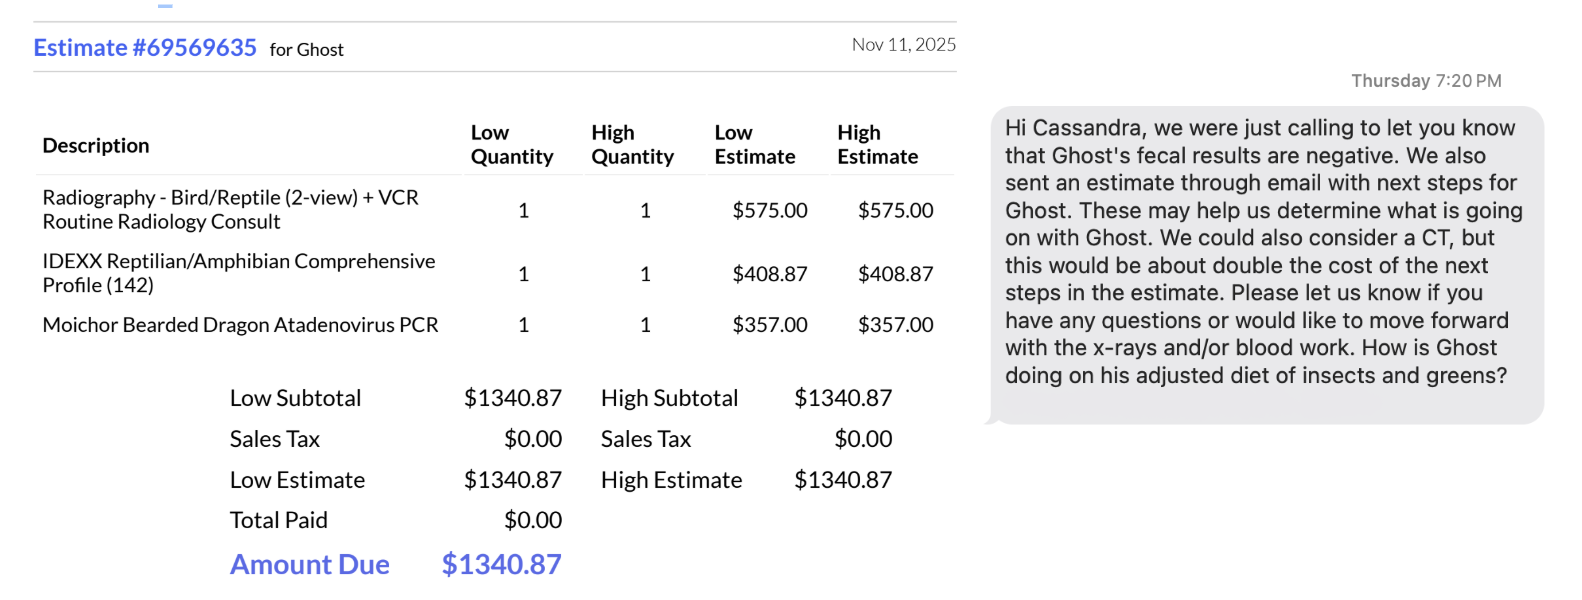Click the High Estimate column header
Screen dimensions: 1582x600
877,145
